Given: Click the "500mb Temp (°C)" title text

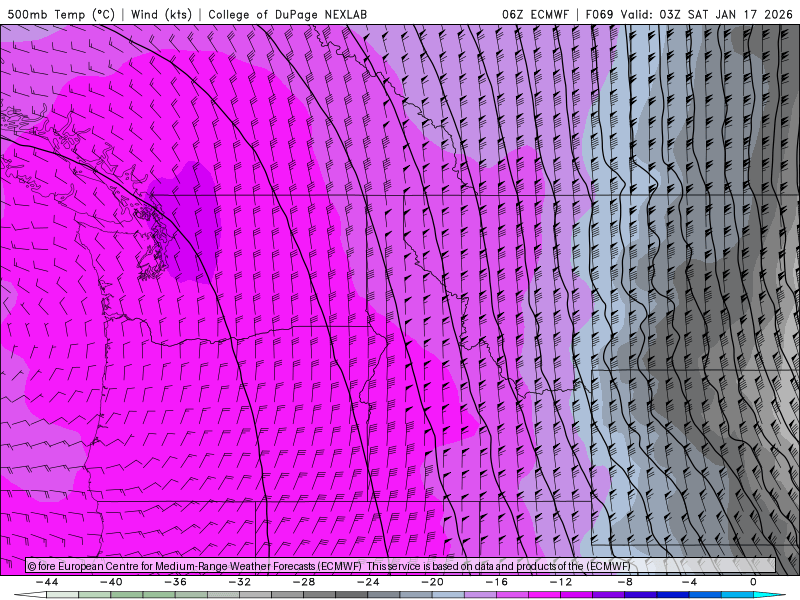Looking at the screenshot, I should click(x=61, y=14).
